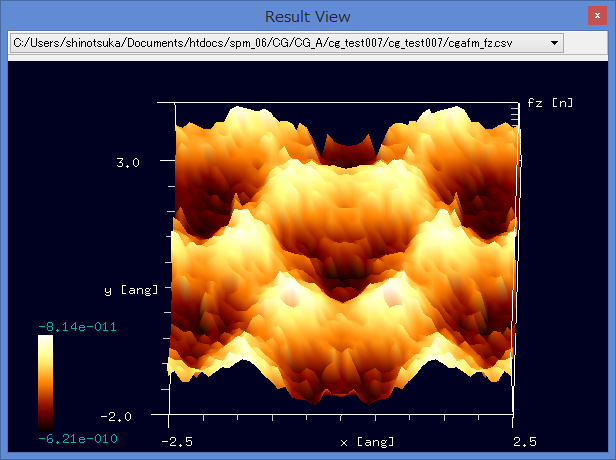Click the -2.5 x-axis tick label
616x460 pixels.
[177, 442]
